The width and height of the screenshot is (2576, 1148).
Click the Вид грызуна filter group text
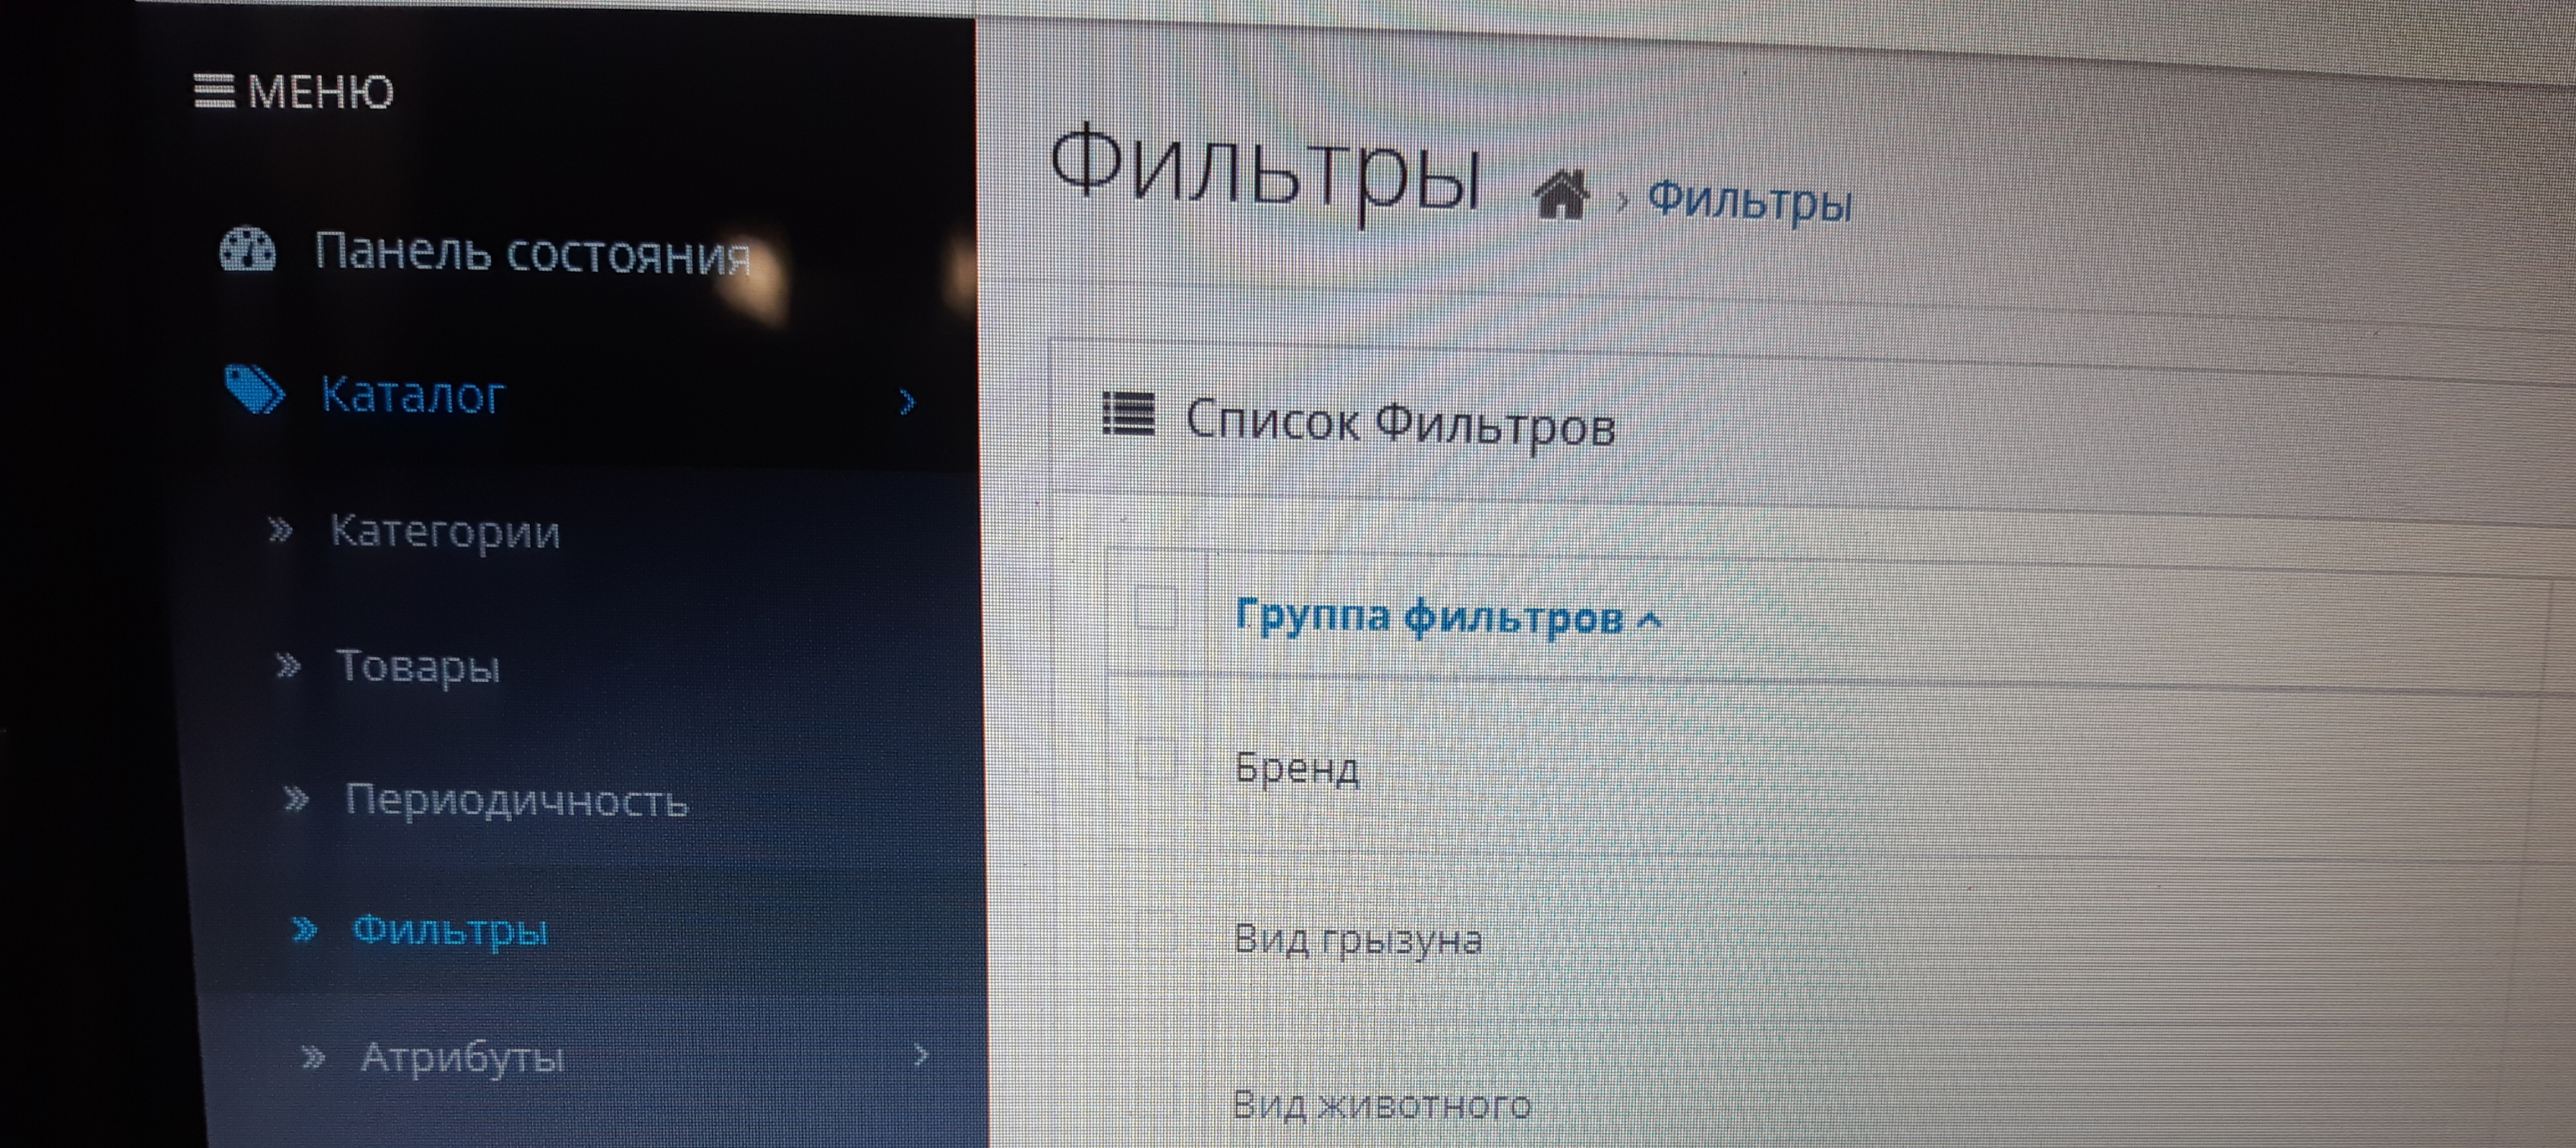[1358, 940]
